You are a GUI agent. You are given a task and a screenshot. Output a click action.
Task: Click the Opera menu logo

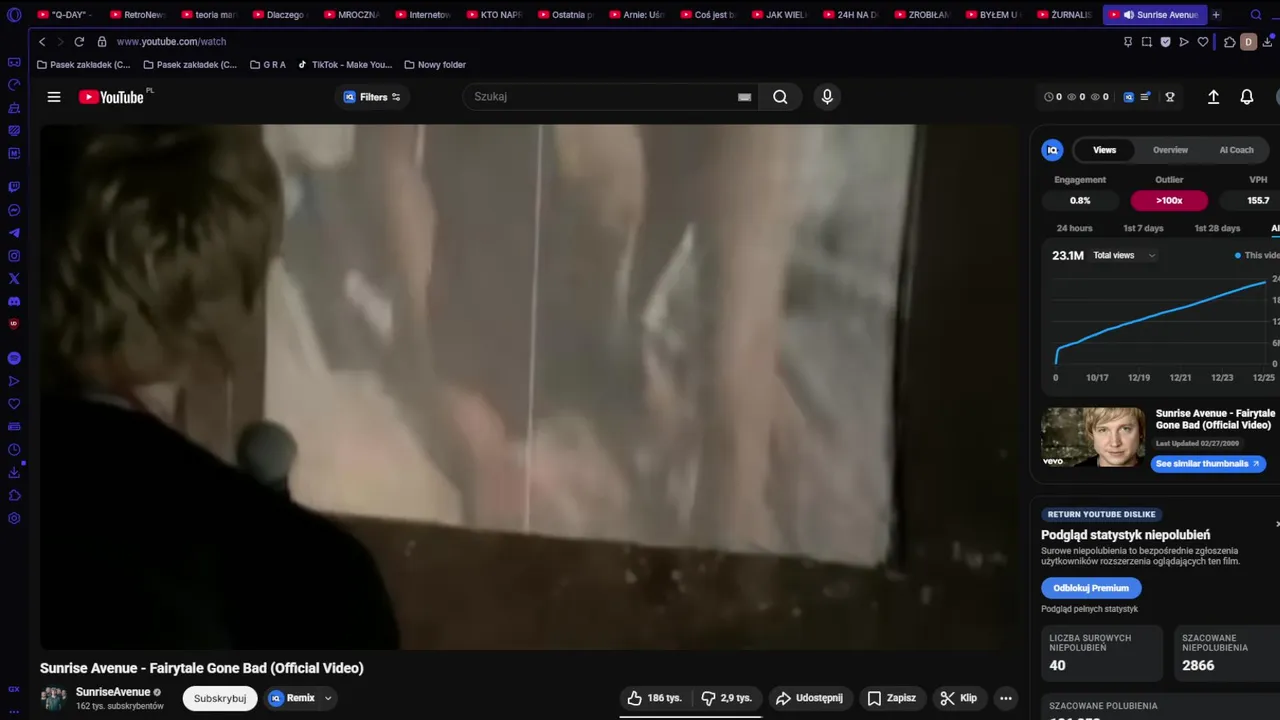[x=14, y=15]
